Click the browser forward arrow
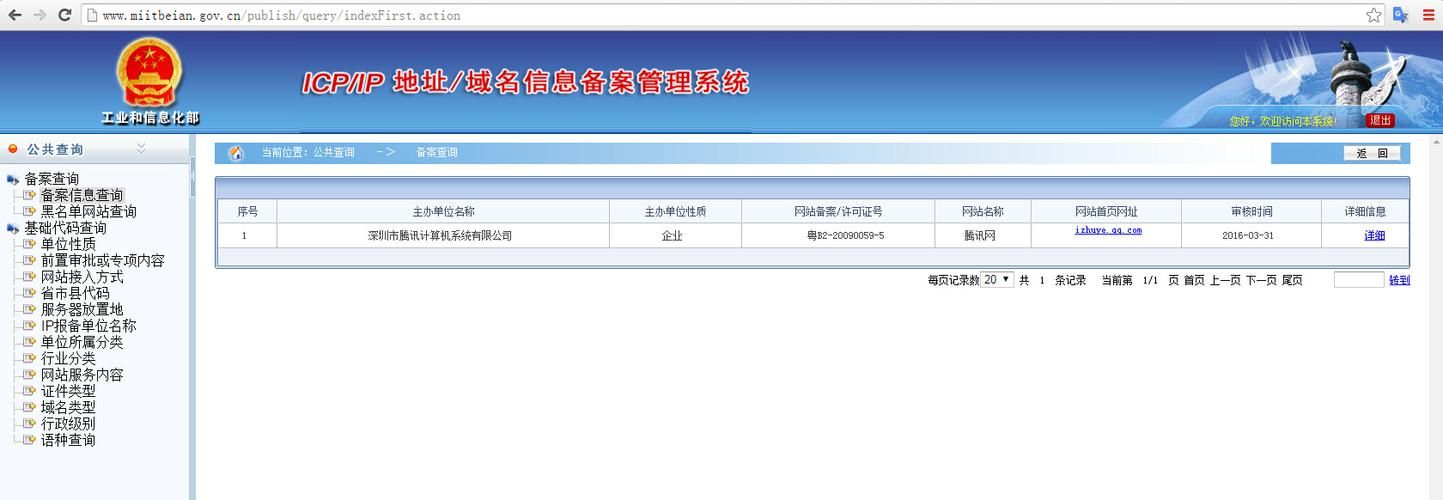 point(40,15)
